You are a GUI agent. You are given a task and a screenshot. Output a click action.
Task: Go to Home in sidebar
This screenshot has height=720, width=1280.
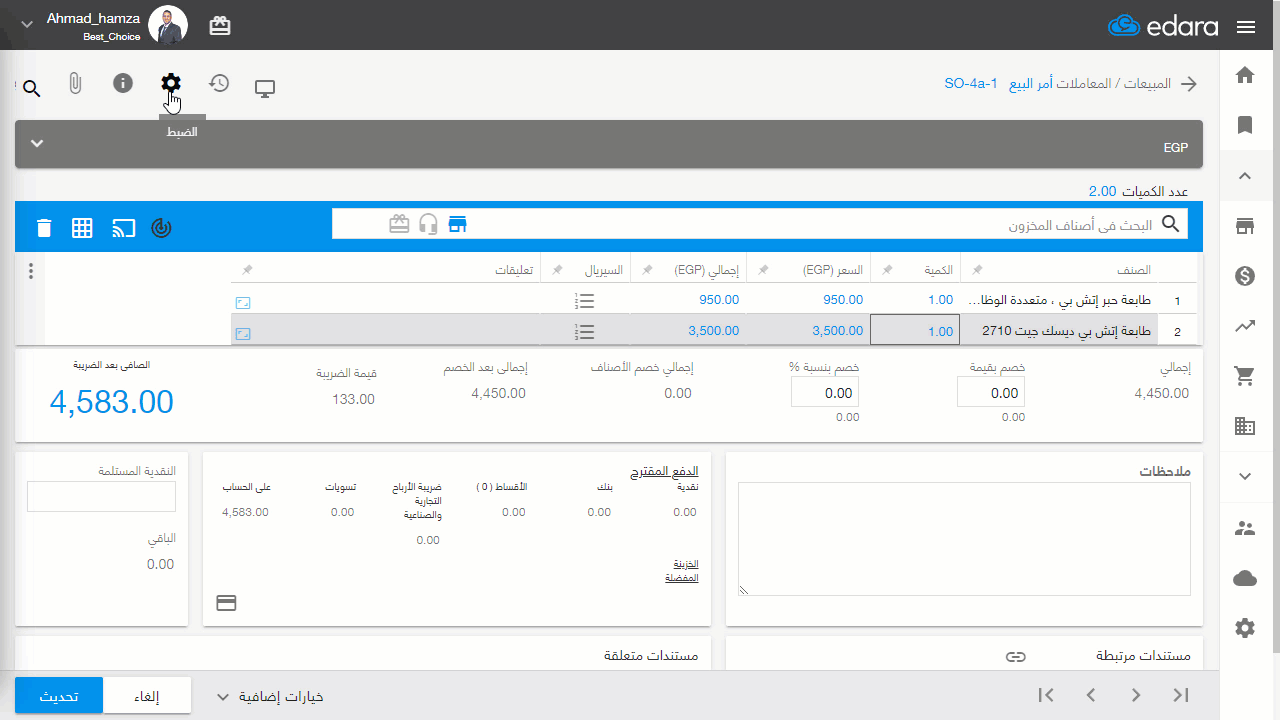(x=1245, y=75)
